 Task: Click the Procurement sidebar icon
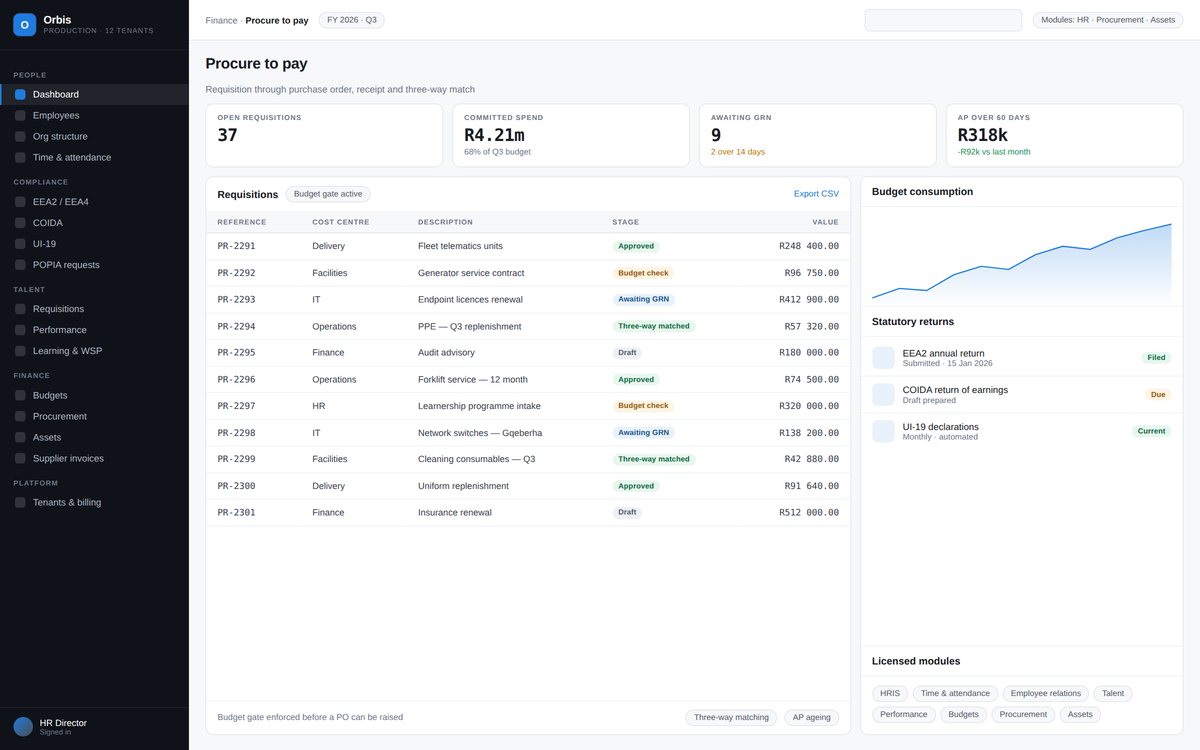[20, 415]
